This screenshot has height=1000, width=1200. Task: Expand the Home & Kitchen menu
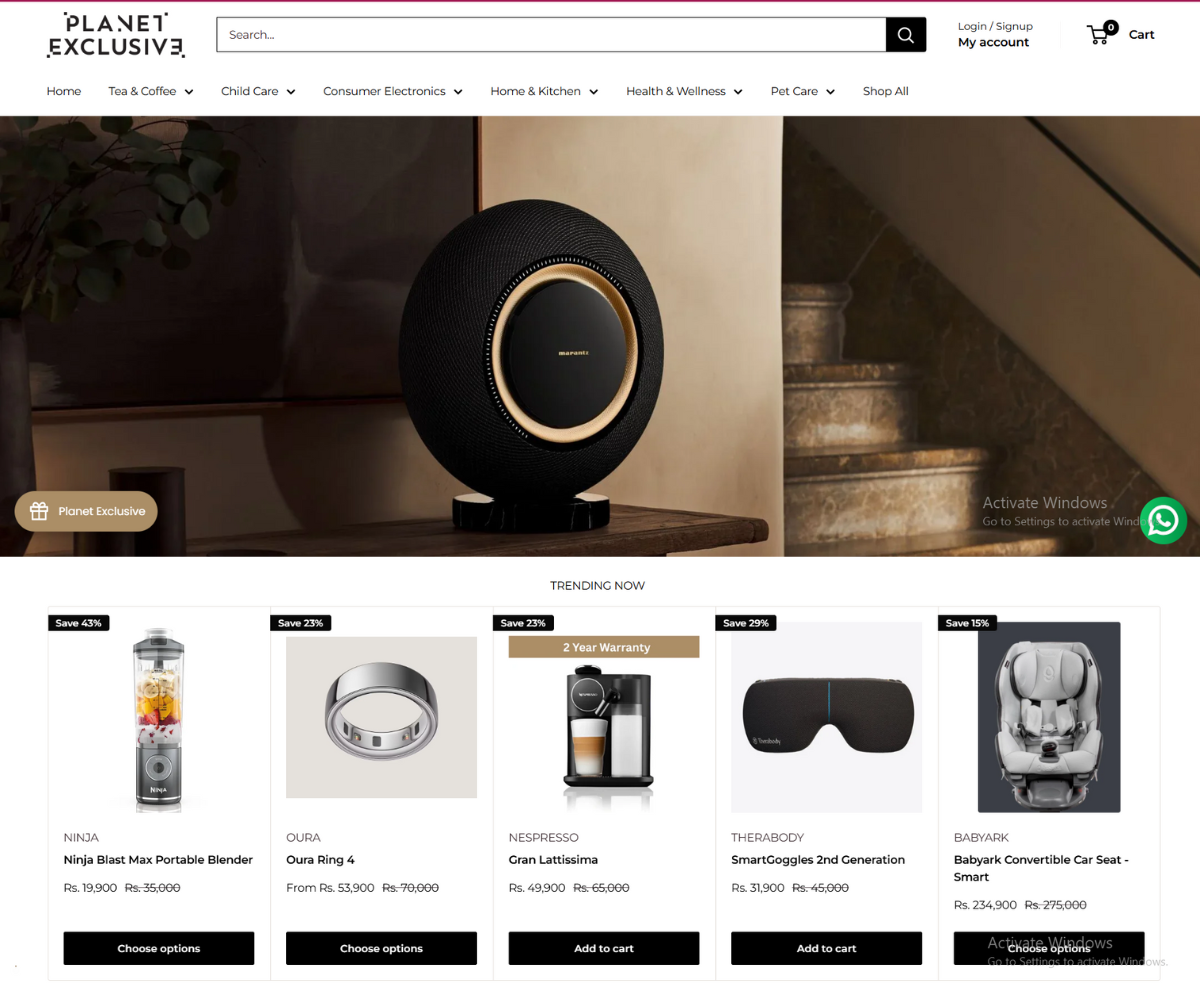544,91
